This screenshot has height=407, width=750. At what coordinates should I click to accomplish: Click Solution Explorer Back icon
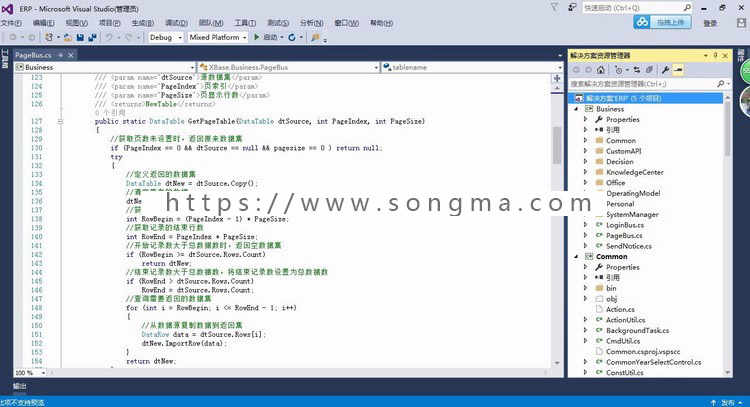click(x=576, y=70)
